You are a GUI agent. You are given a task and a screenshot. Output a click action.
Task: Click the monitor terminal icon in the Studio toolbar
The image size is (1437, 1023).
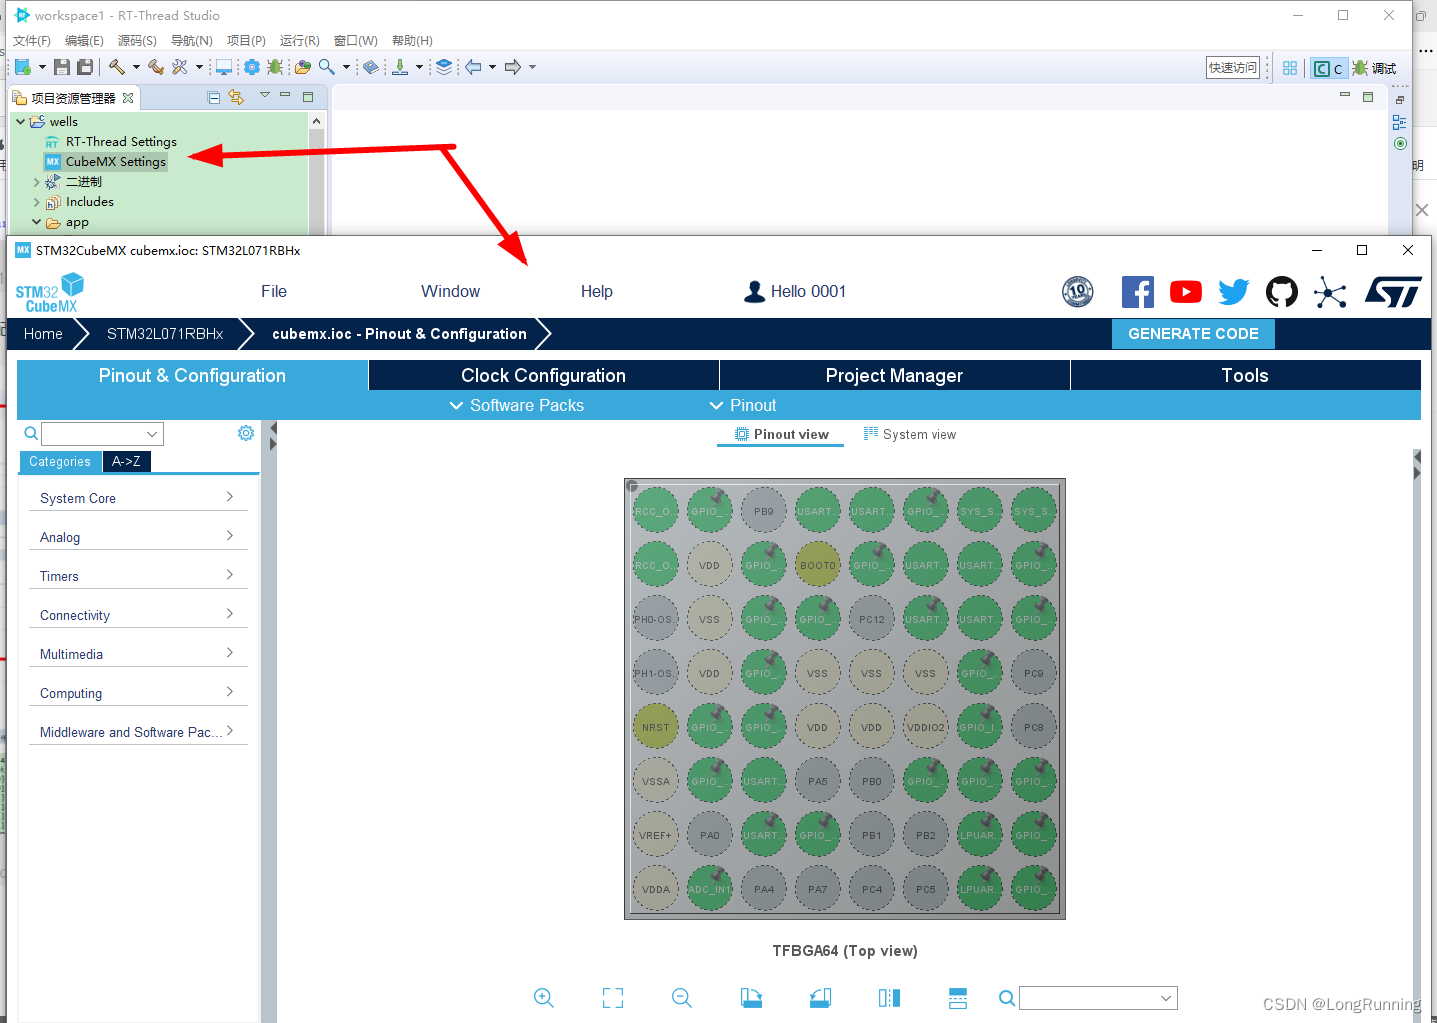point(224,67)
